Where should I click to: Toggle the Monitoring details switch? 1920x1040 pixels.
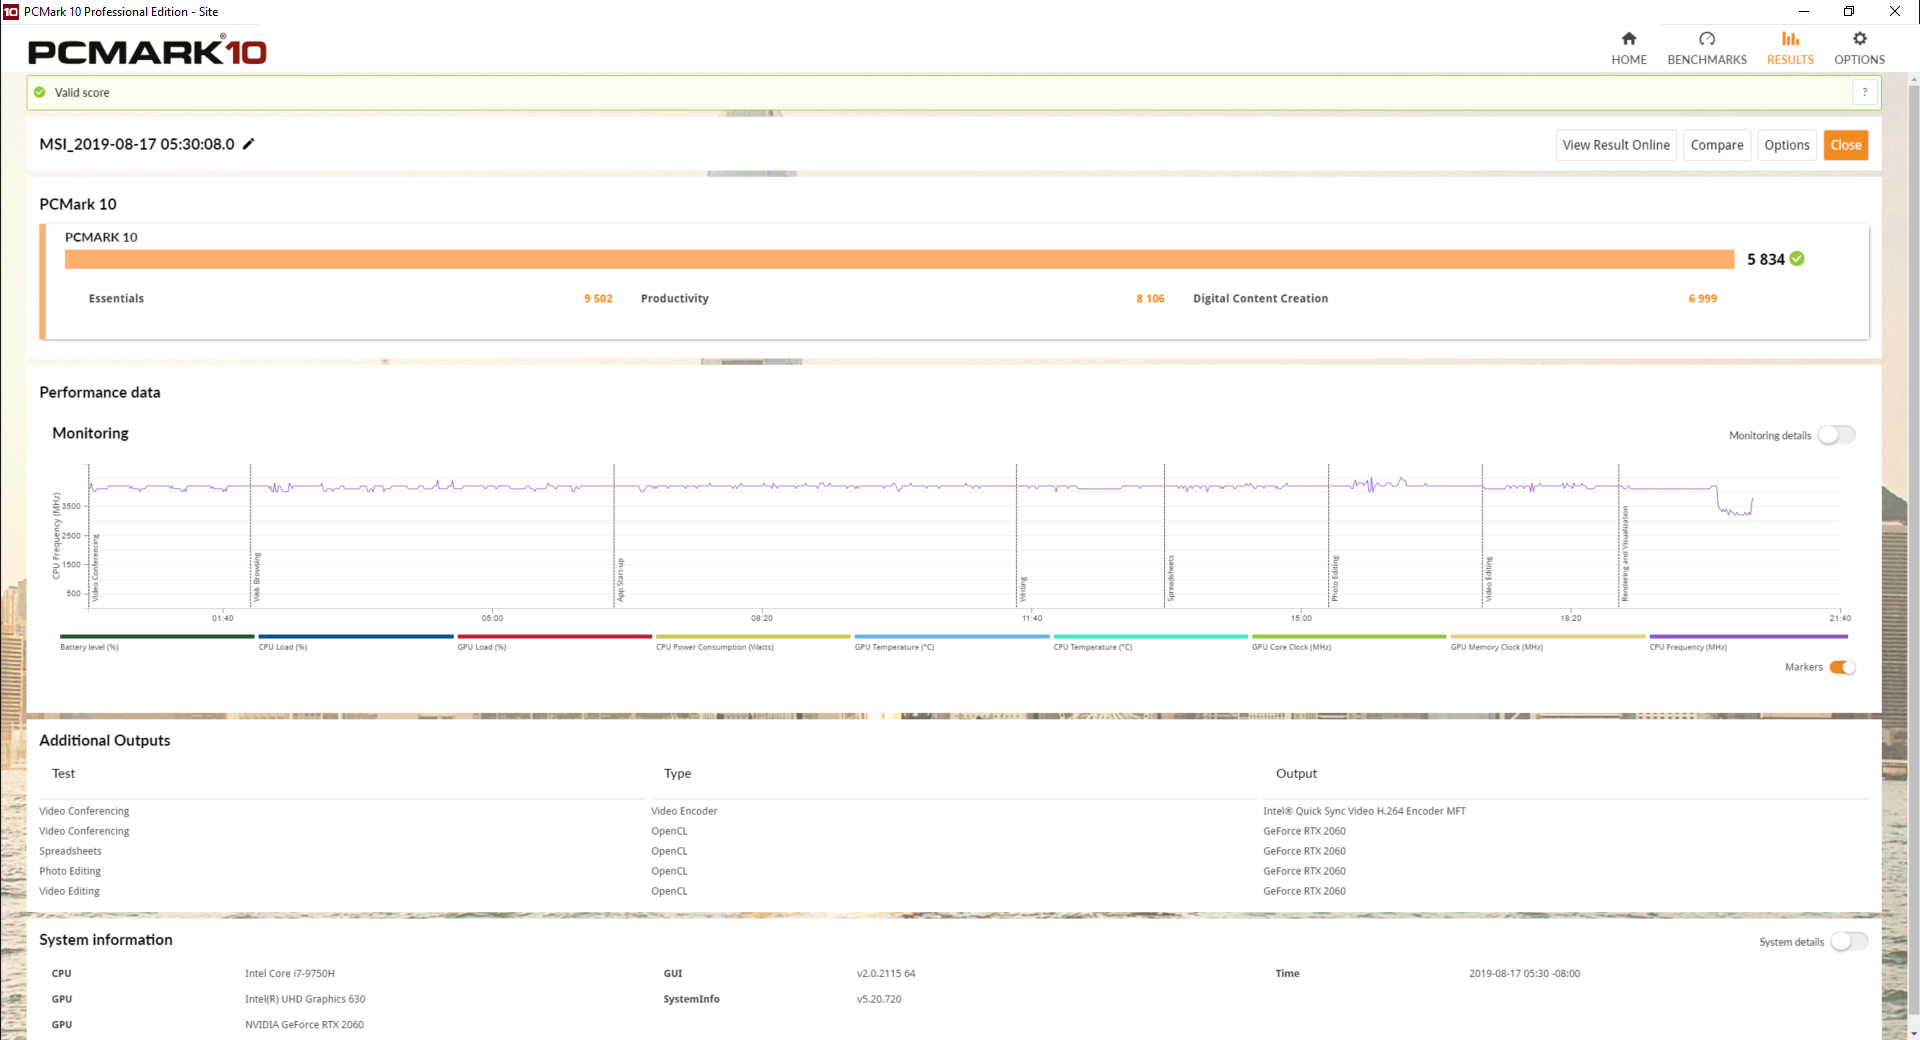pyautogui.click(x=1836, y=435)
